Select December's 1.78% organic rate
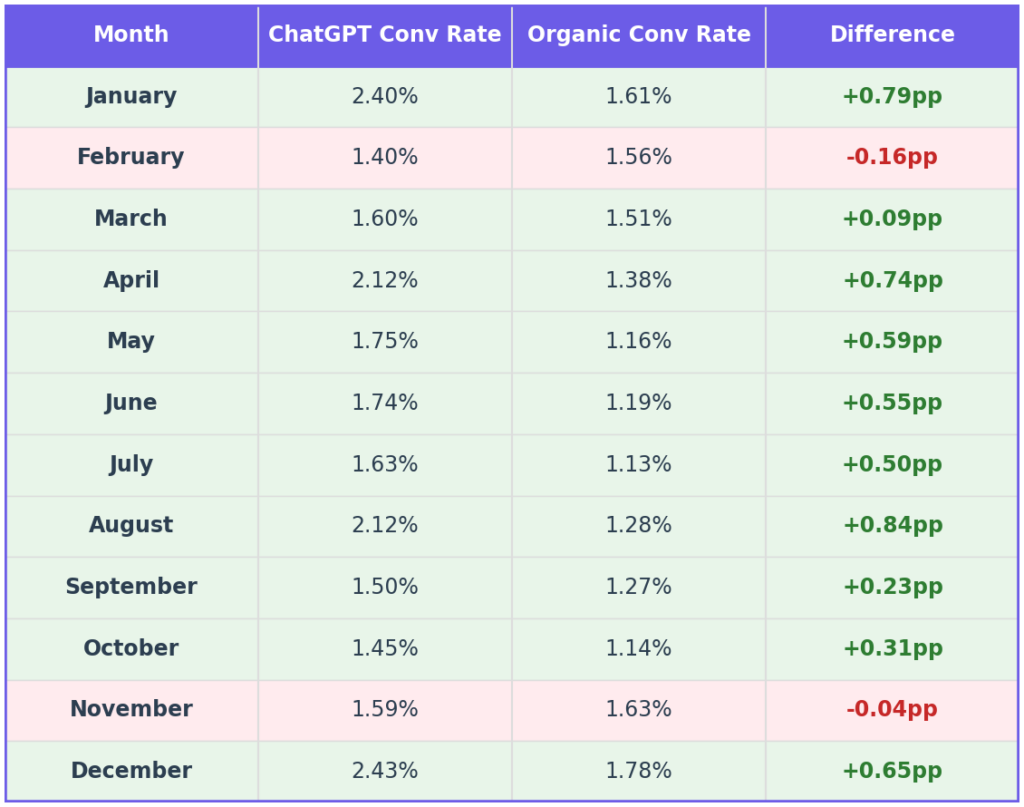The height and width of the screenshot is (807, 1024). [639, 772]
